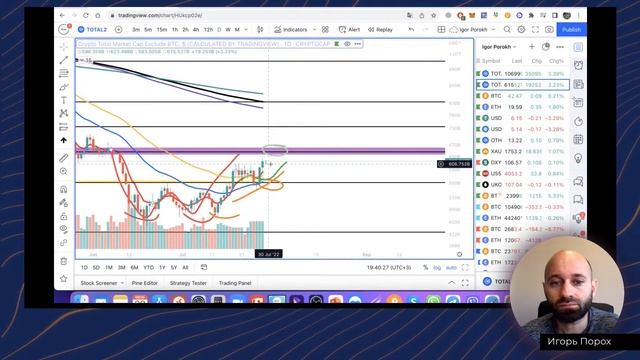Open the prediction and measurement tools
This screenshot has width=640, height=360.
pyautogui.click(x=64, y=127)
